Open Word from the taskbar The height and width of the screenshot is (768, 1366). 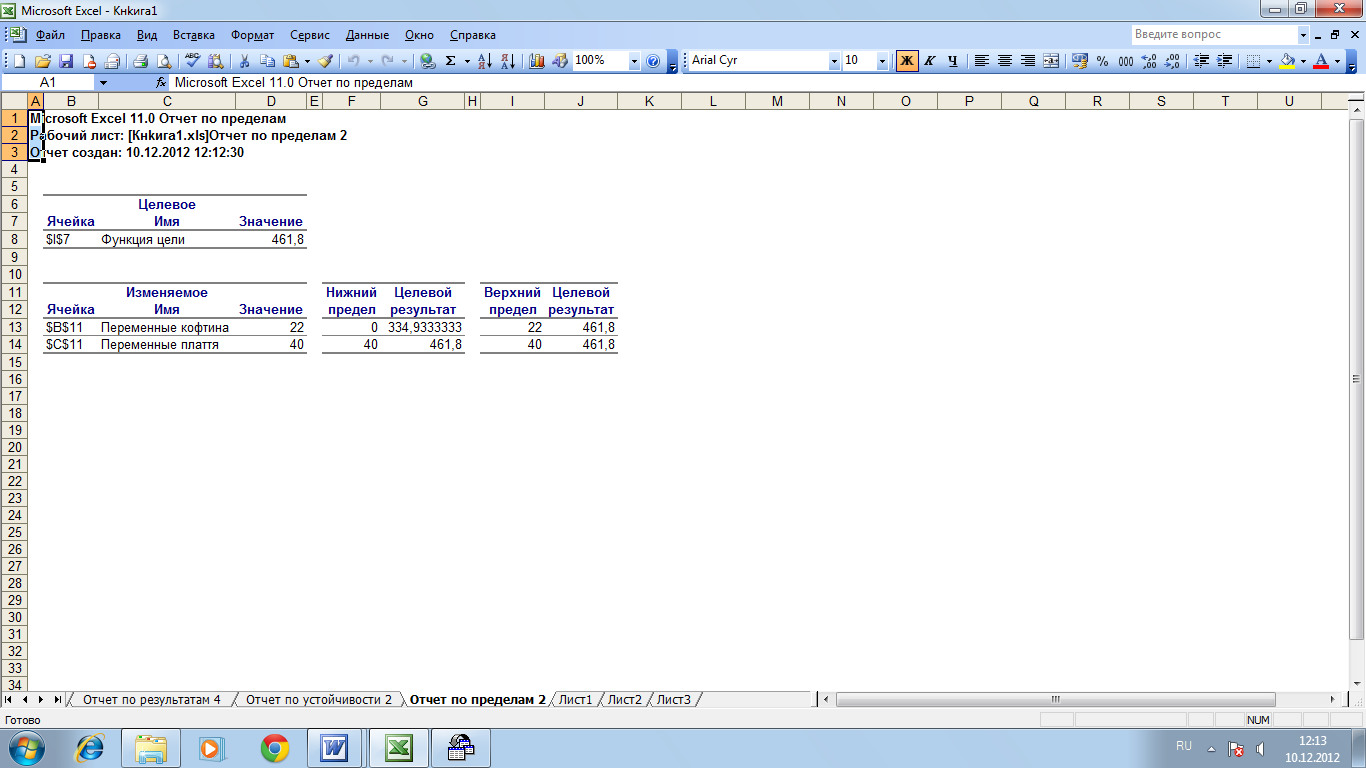click(333, 747)
